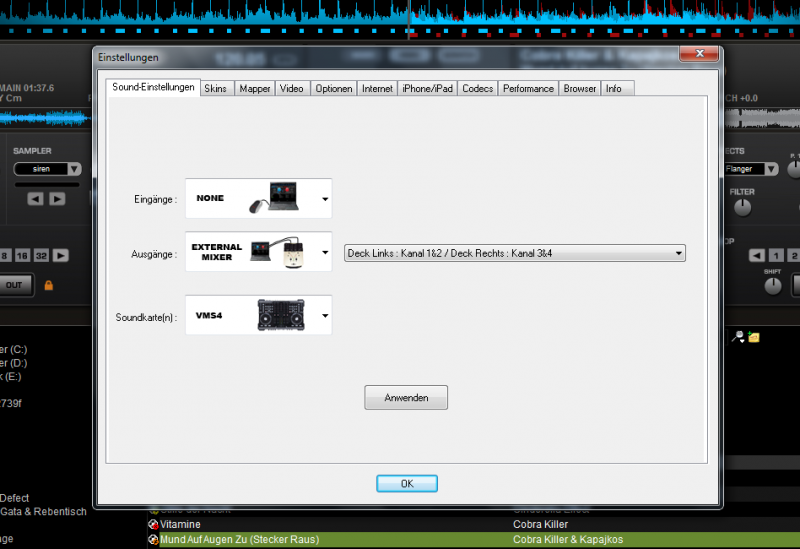This screenshot has height=549, width=800.
Task: Click the external mixer output icon
Action: tap(278, 252)
